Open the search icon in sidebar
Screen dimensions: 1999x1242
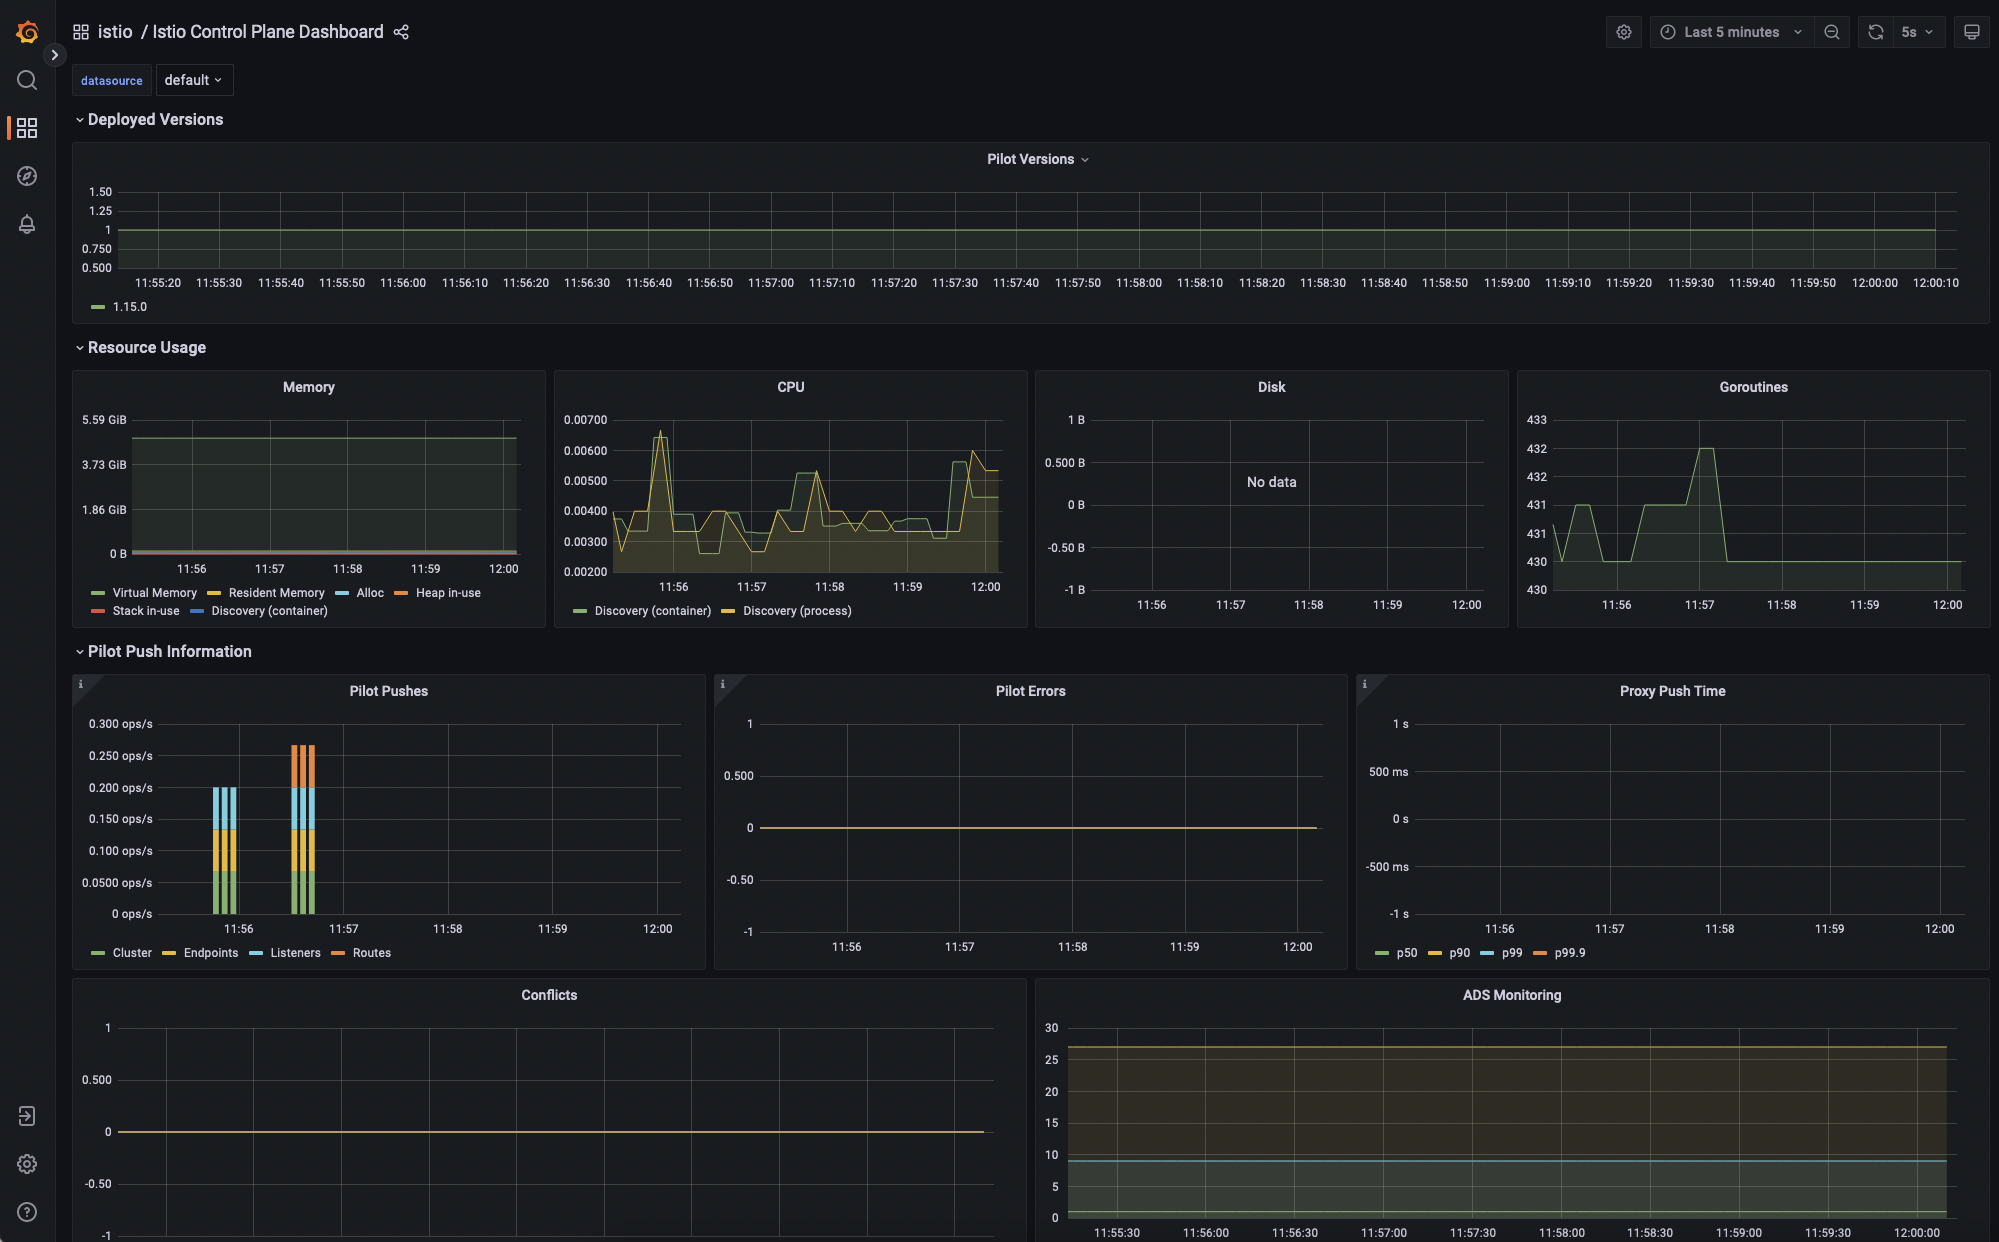click(27, 80)
